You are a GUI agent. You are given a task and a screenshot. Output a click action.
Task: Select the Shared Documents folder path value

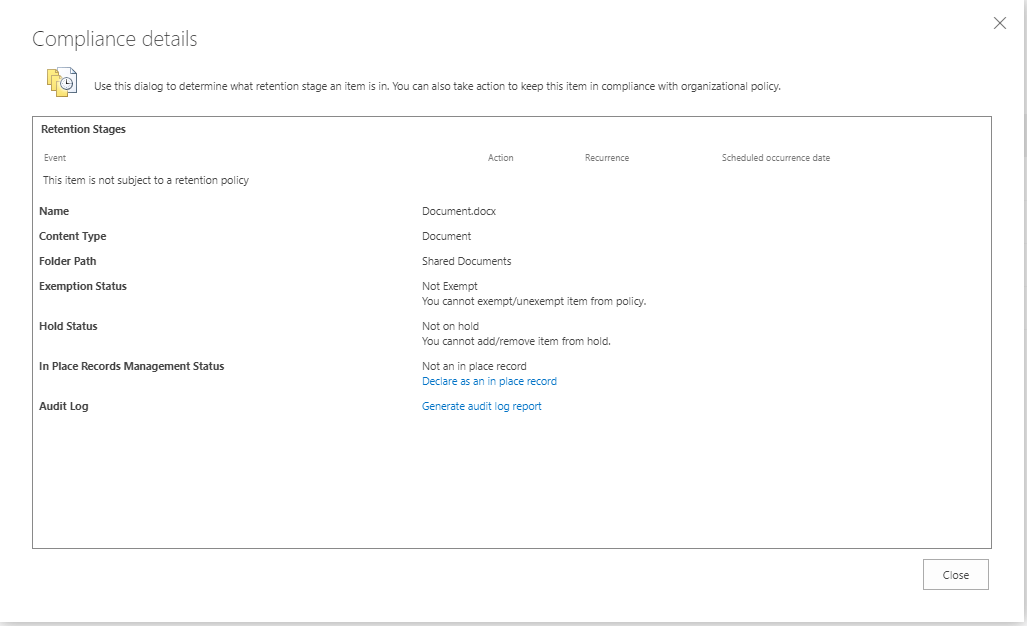(x=466, y=261)
